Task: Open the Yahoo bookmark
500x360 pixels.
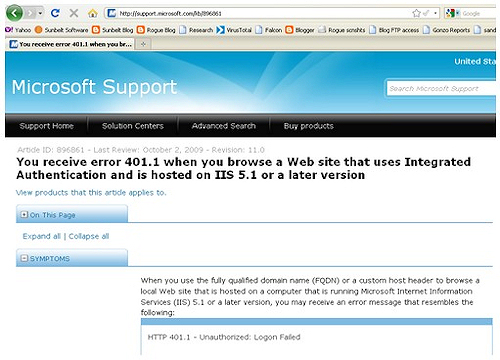Action: (x=18, y=30)
